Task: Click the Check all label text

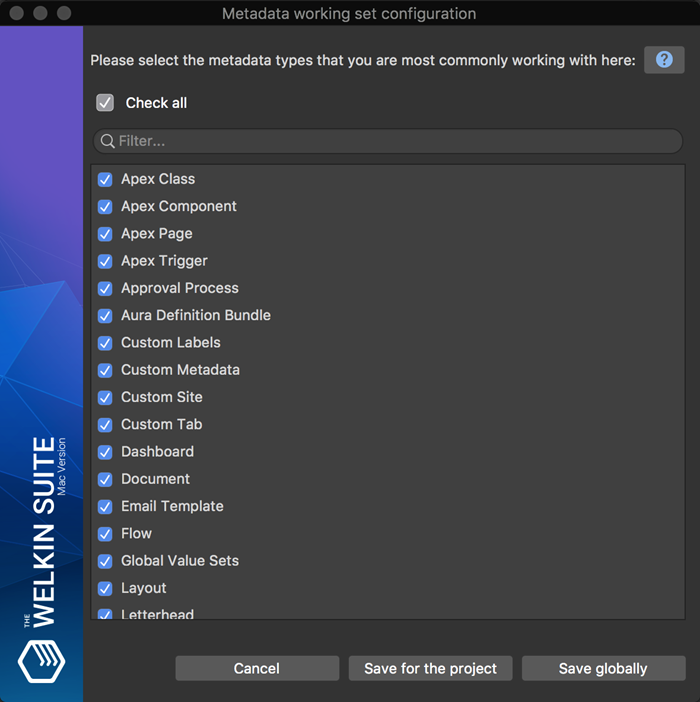Action: [156, 103]
